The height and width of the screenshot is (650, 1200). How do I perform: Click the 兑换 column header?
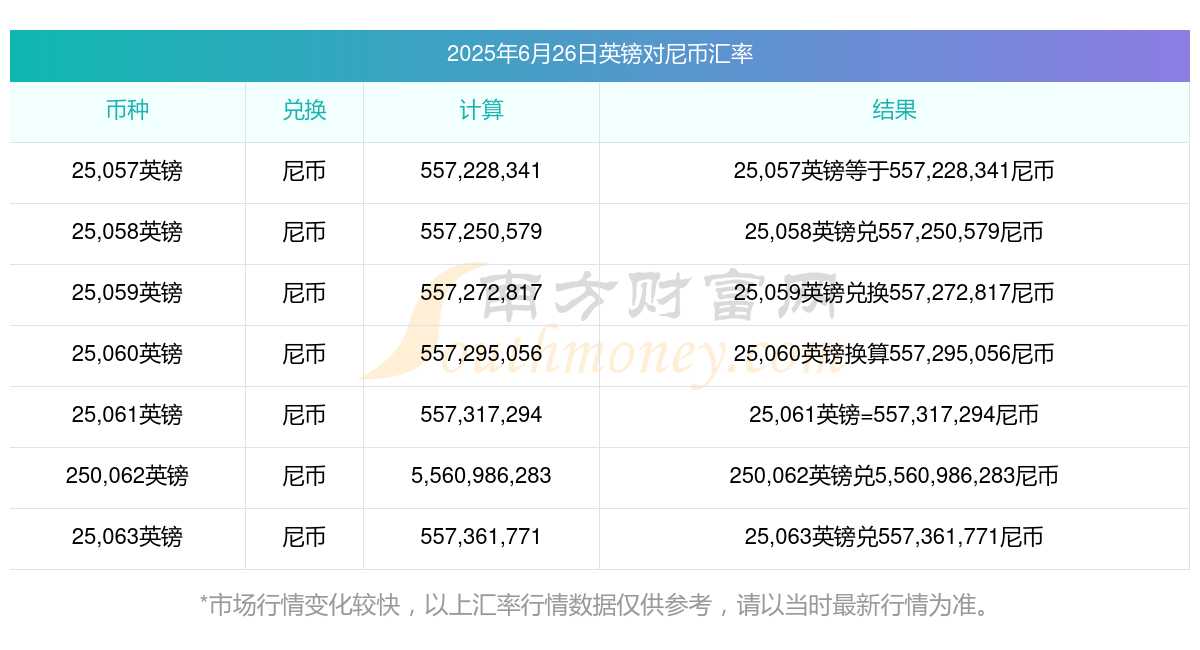coord(304,110)
